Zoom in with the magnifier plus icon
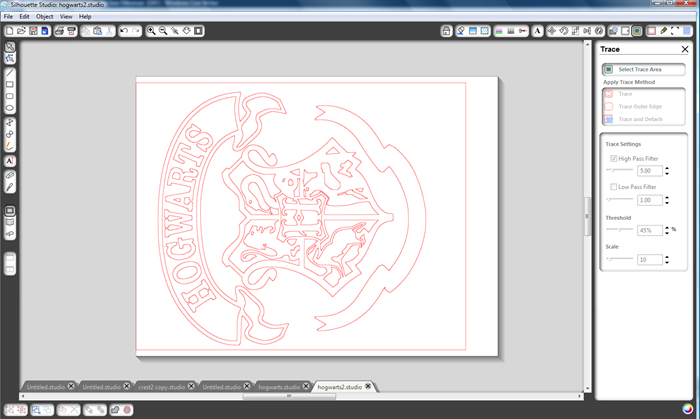This screenshot has width=700, height=419. coord(151,31)
